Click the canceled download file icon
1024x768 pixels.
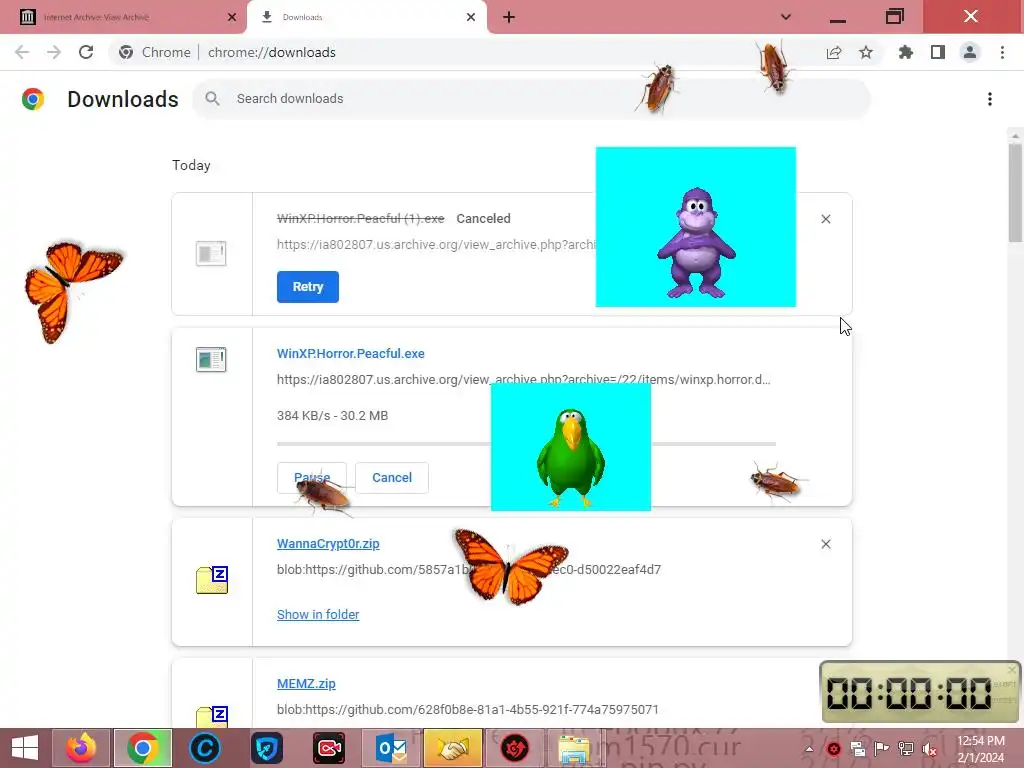tap(211, 253)
